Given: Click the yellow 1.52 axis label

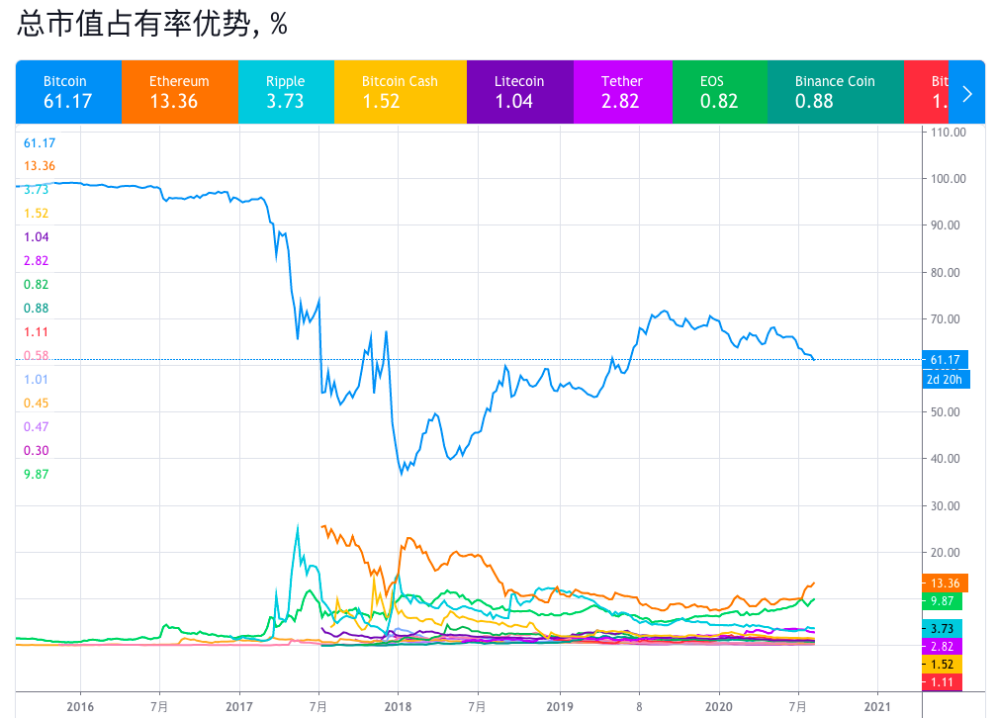Looking at the screenshot, I should pos(942,664).
